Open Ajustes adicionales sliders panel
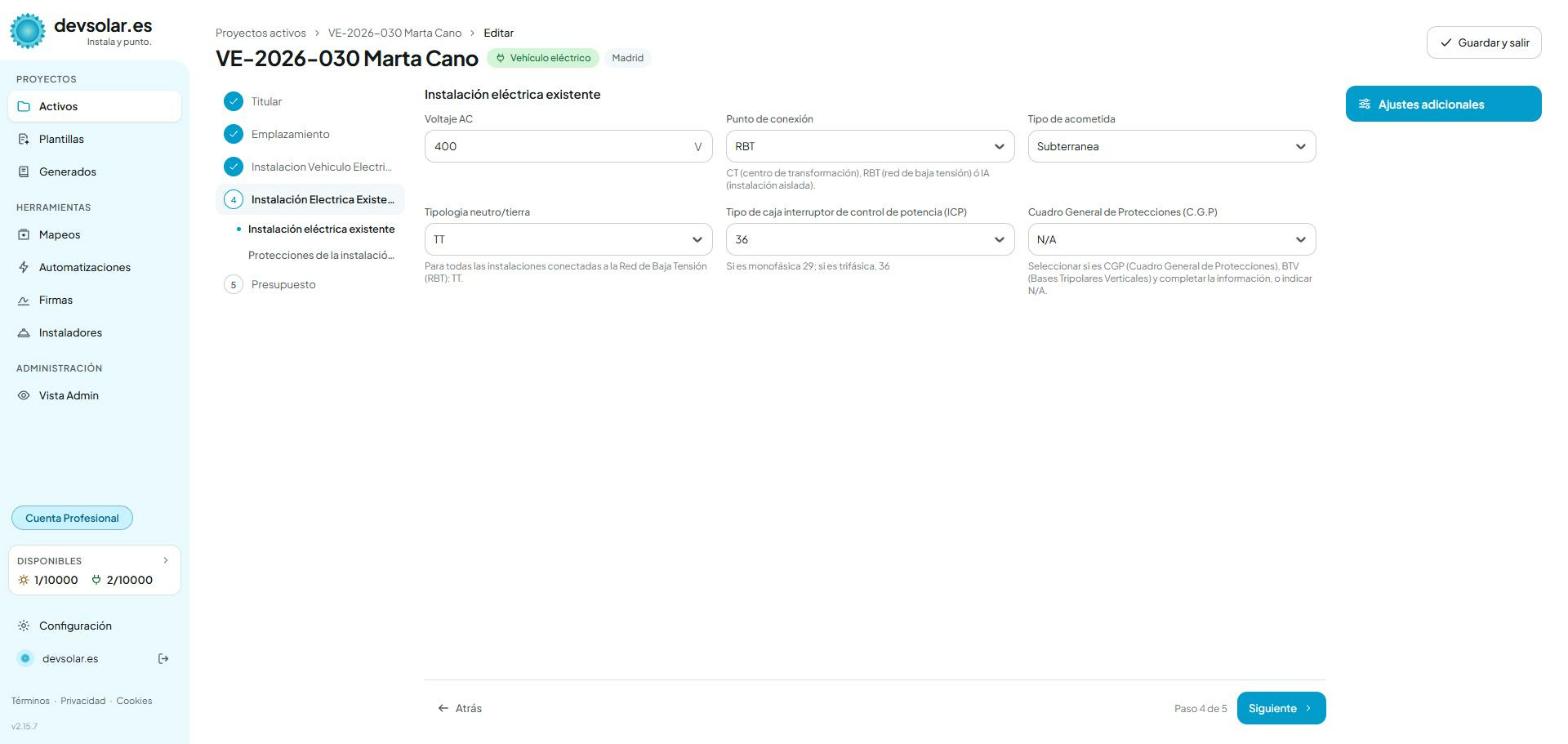1568x744 pixels. (1443, 104)
